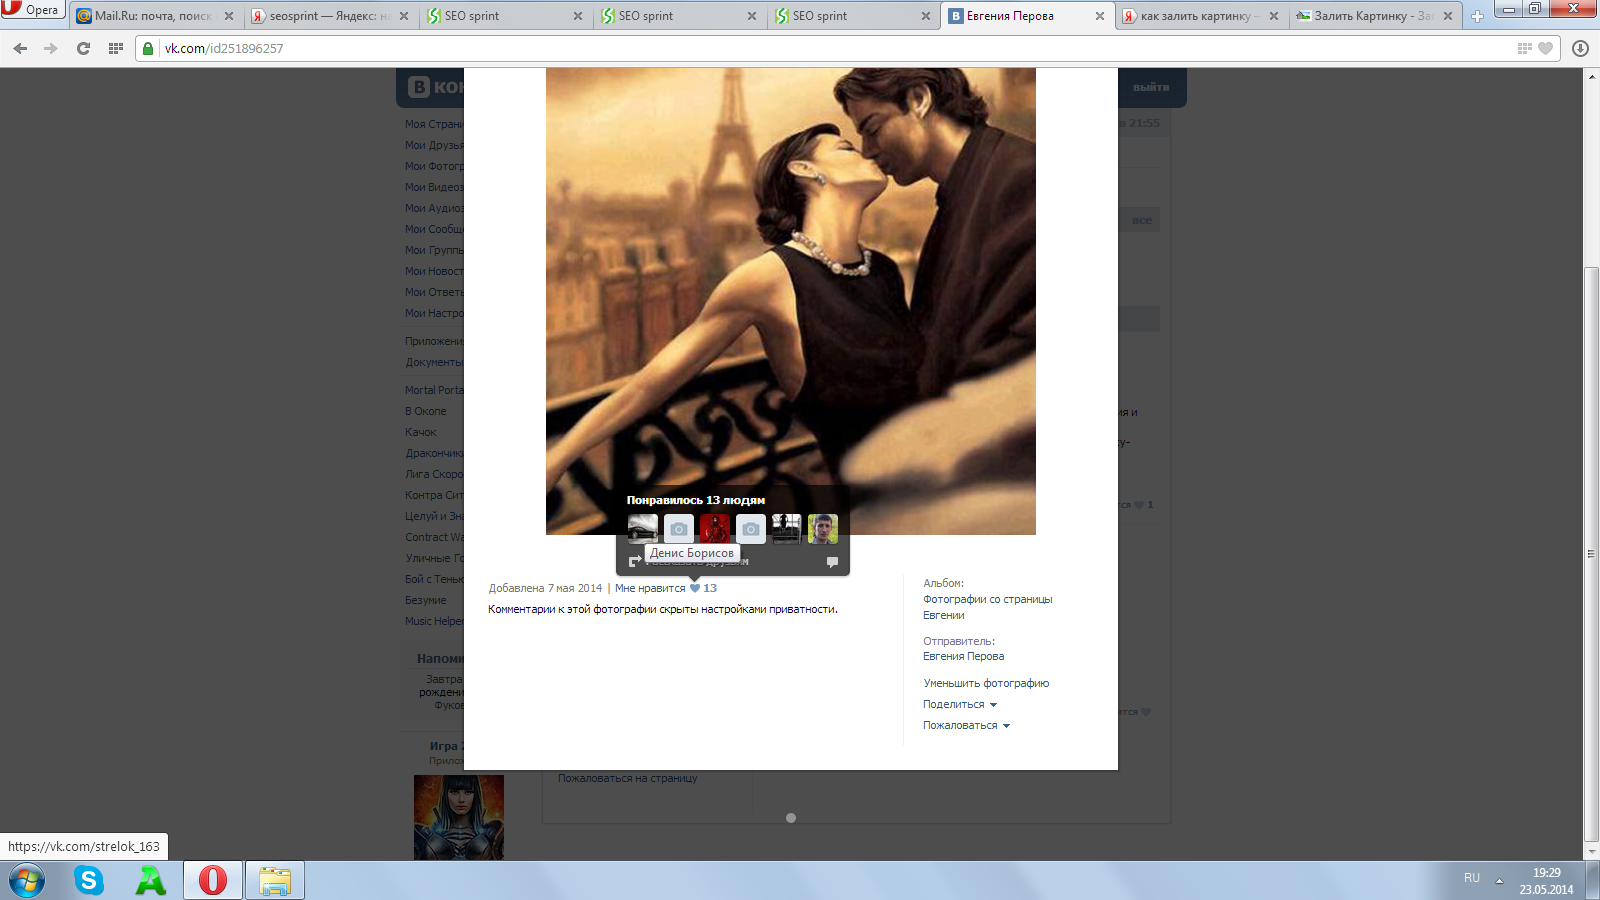Open Windows Explorer folder in taskbar
Viewport: 1600px width, 900px height.
(275, 881)
